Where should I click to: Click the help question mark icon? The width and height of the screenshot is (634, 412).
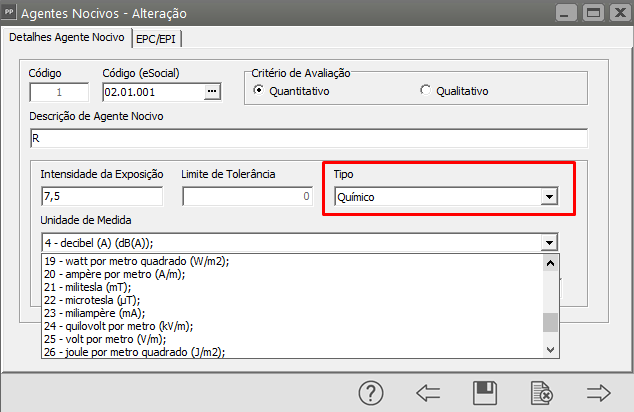[371, 393]
